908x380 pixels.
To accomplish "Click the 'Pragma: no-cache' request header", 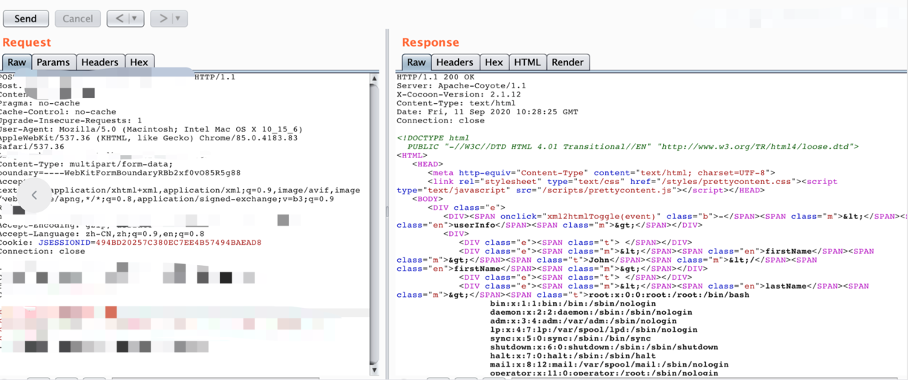I will (x=40, y=103).
